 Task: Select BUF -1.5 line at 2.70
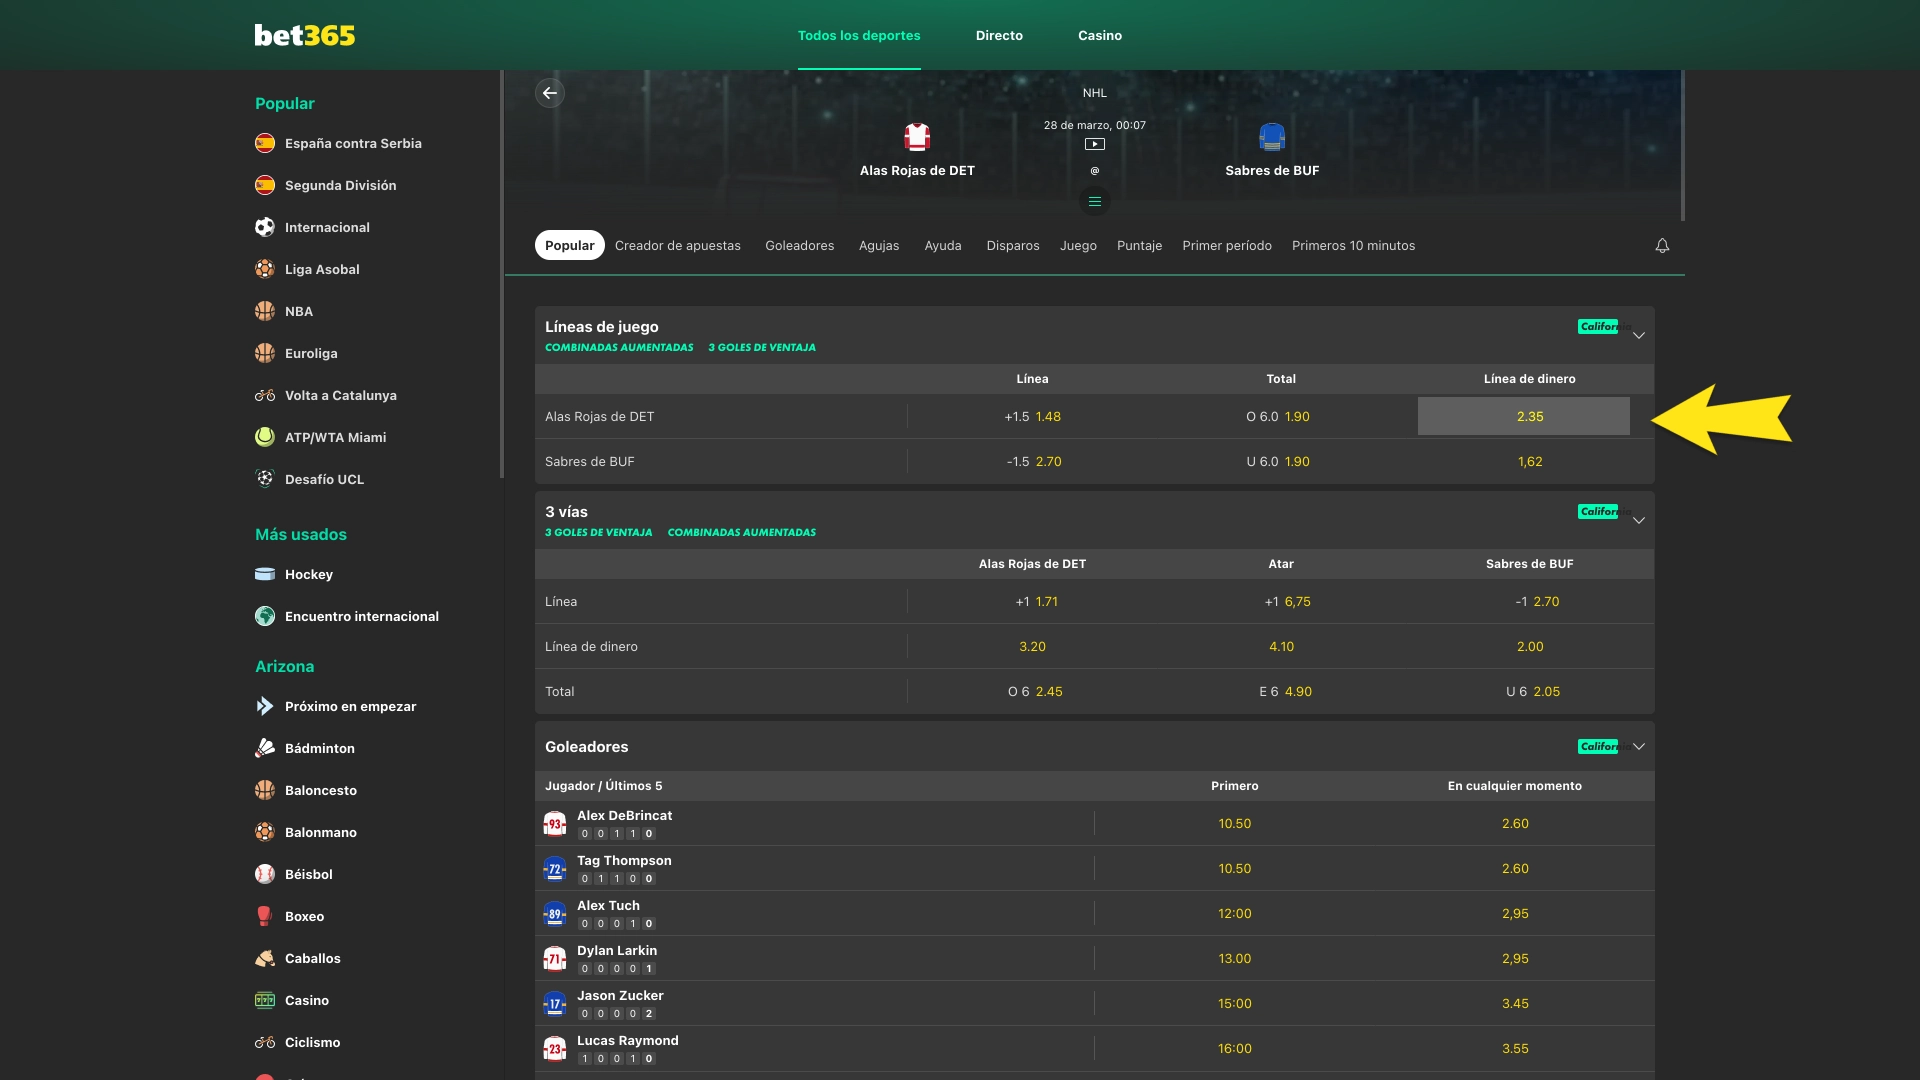point(1033,461)
